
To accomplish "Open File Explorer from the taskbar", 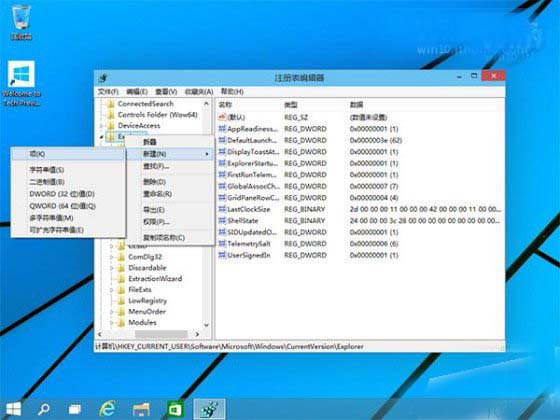I will [x=141, y=409].
